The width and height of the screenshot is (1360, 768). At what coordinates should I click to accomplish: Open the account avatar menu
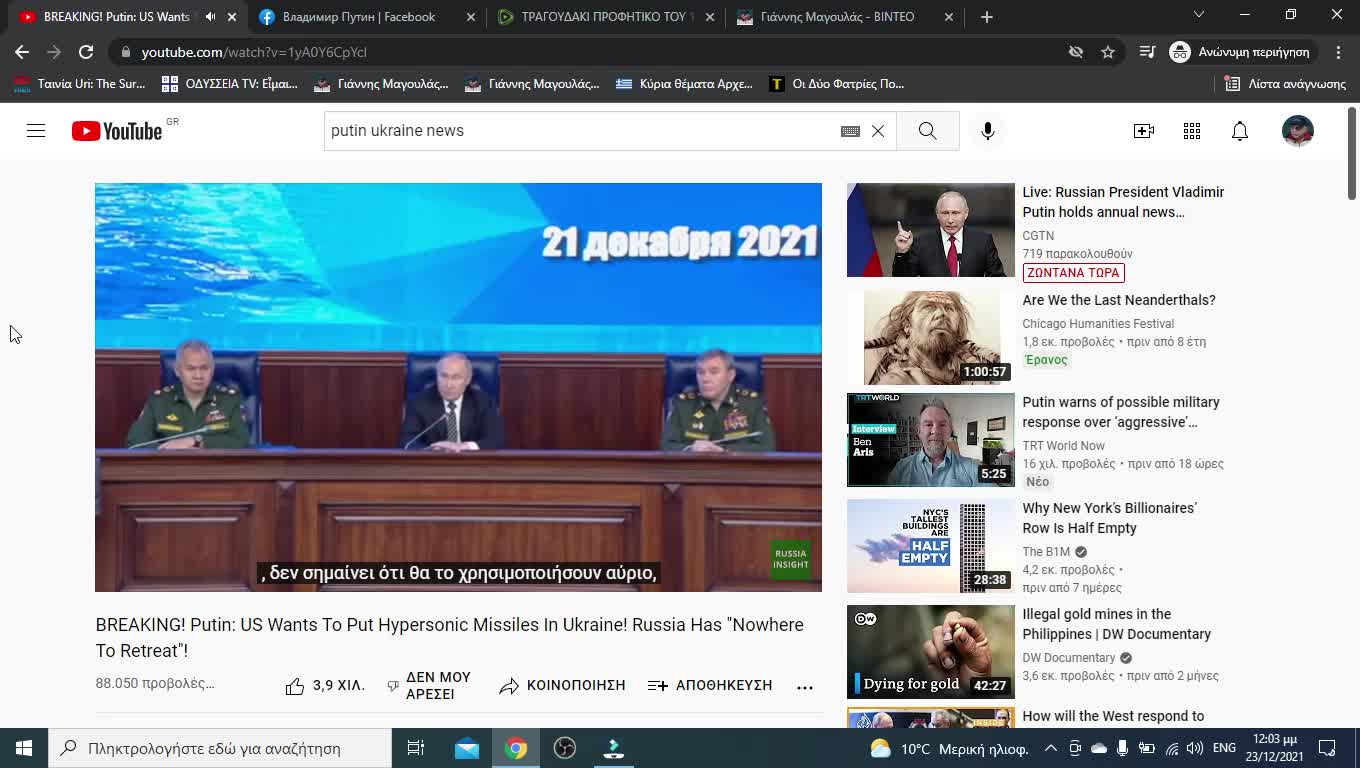pyautogui.click(x=1298, y=131)
